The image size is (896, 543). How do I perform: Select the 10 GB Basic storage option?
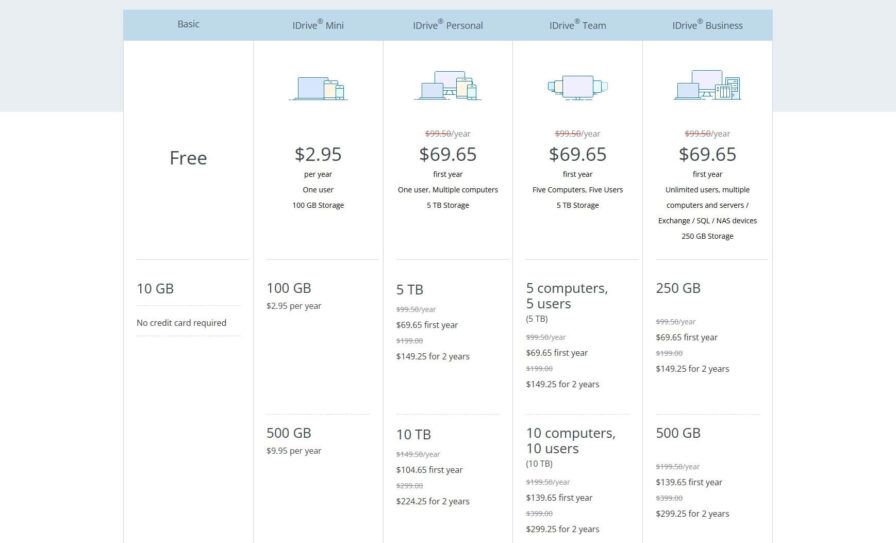(x=155, y=289)
